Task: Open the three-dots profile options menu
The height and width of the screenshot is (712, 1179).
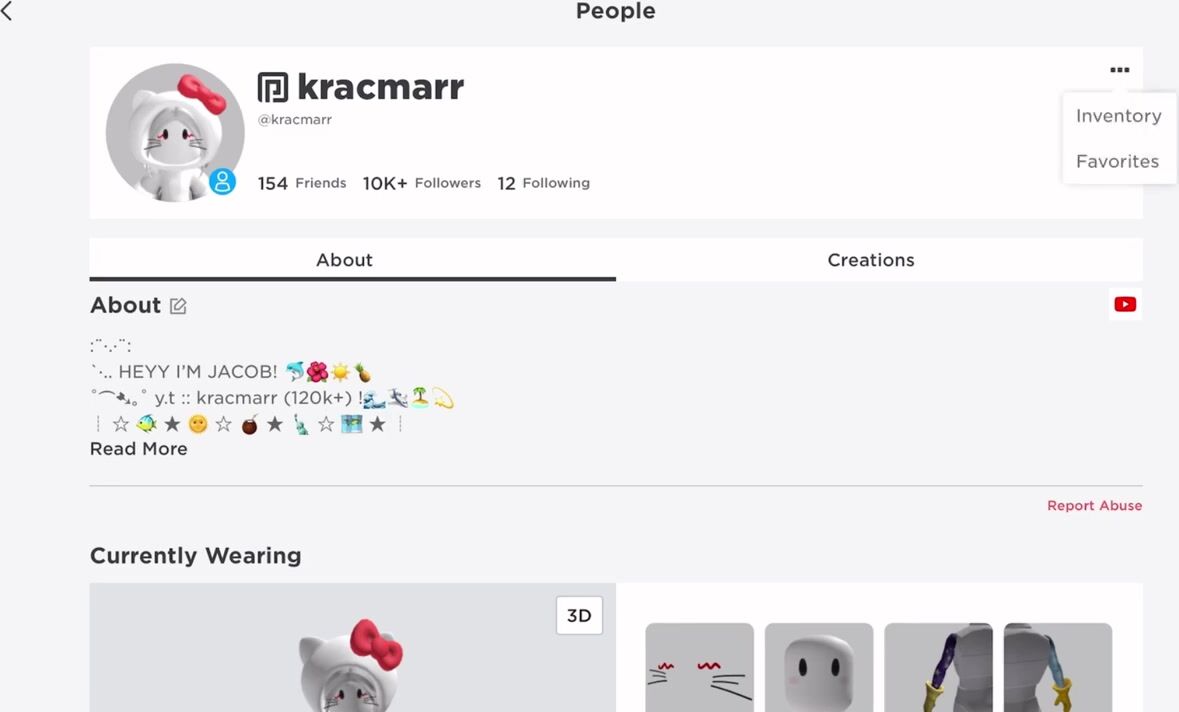Action: (x=1120, y=70)
